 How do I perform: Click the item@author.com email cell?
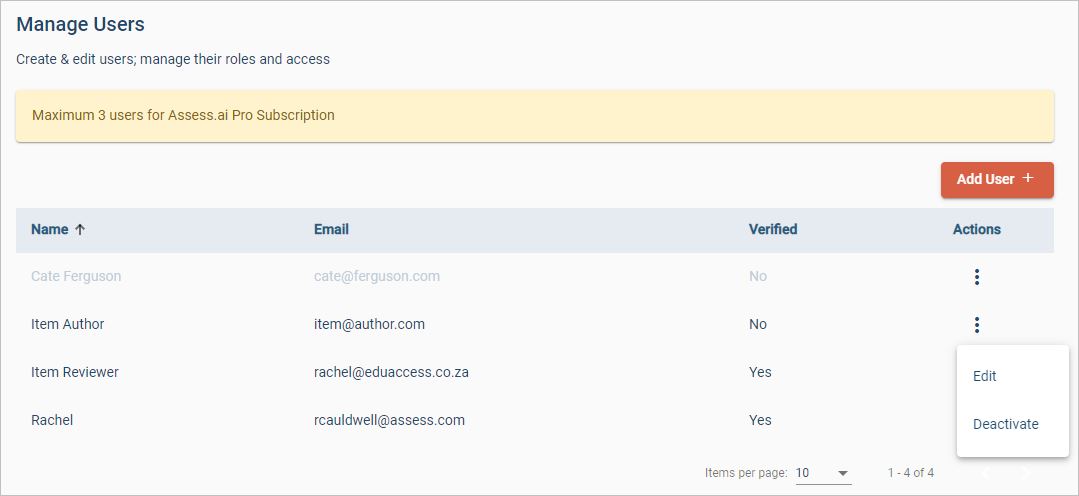click(x=369, y=324)
